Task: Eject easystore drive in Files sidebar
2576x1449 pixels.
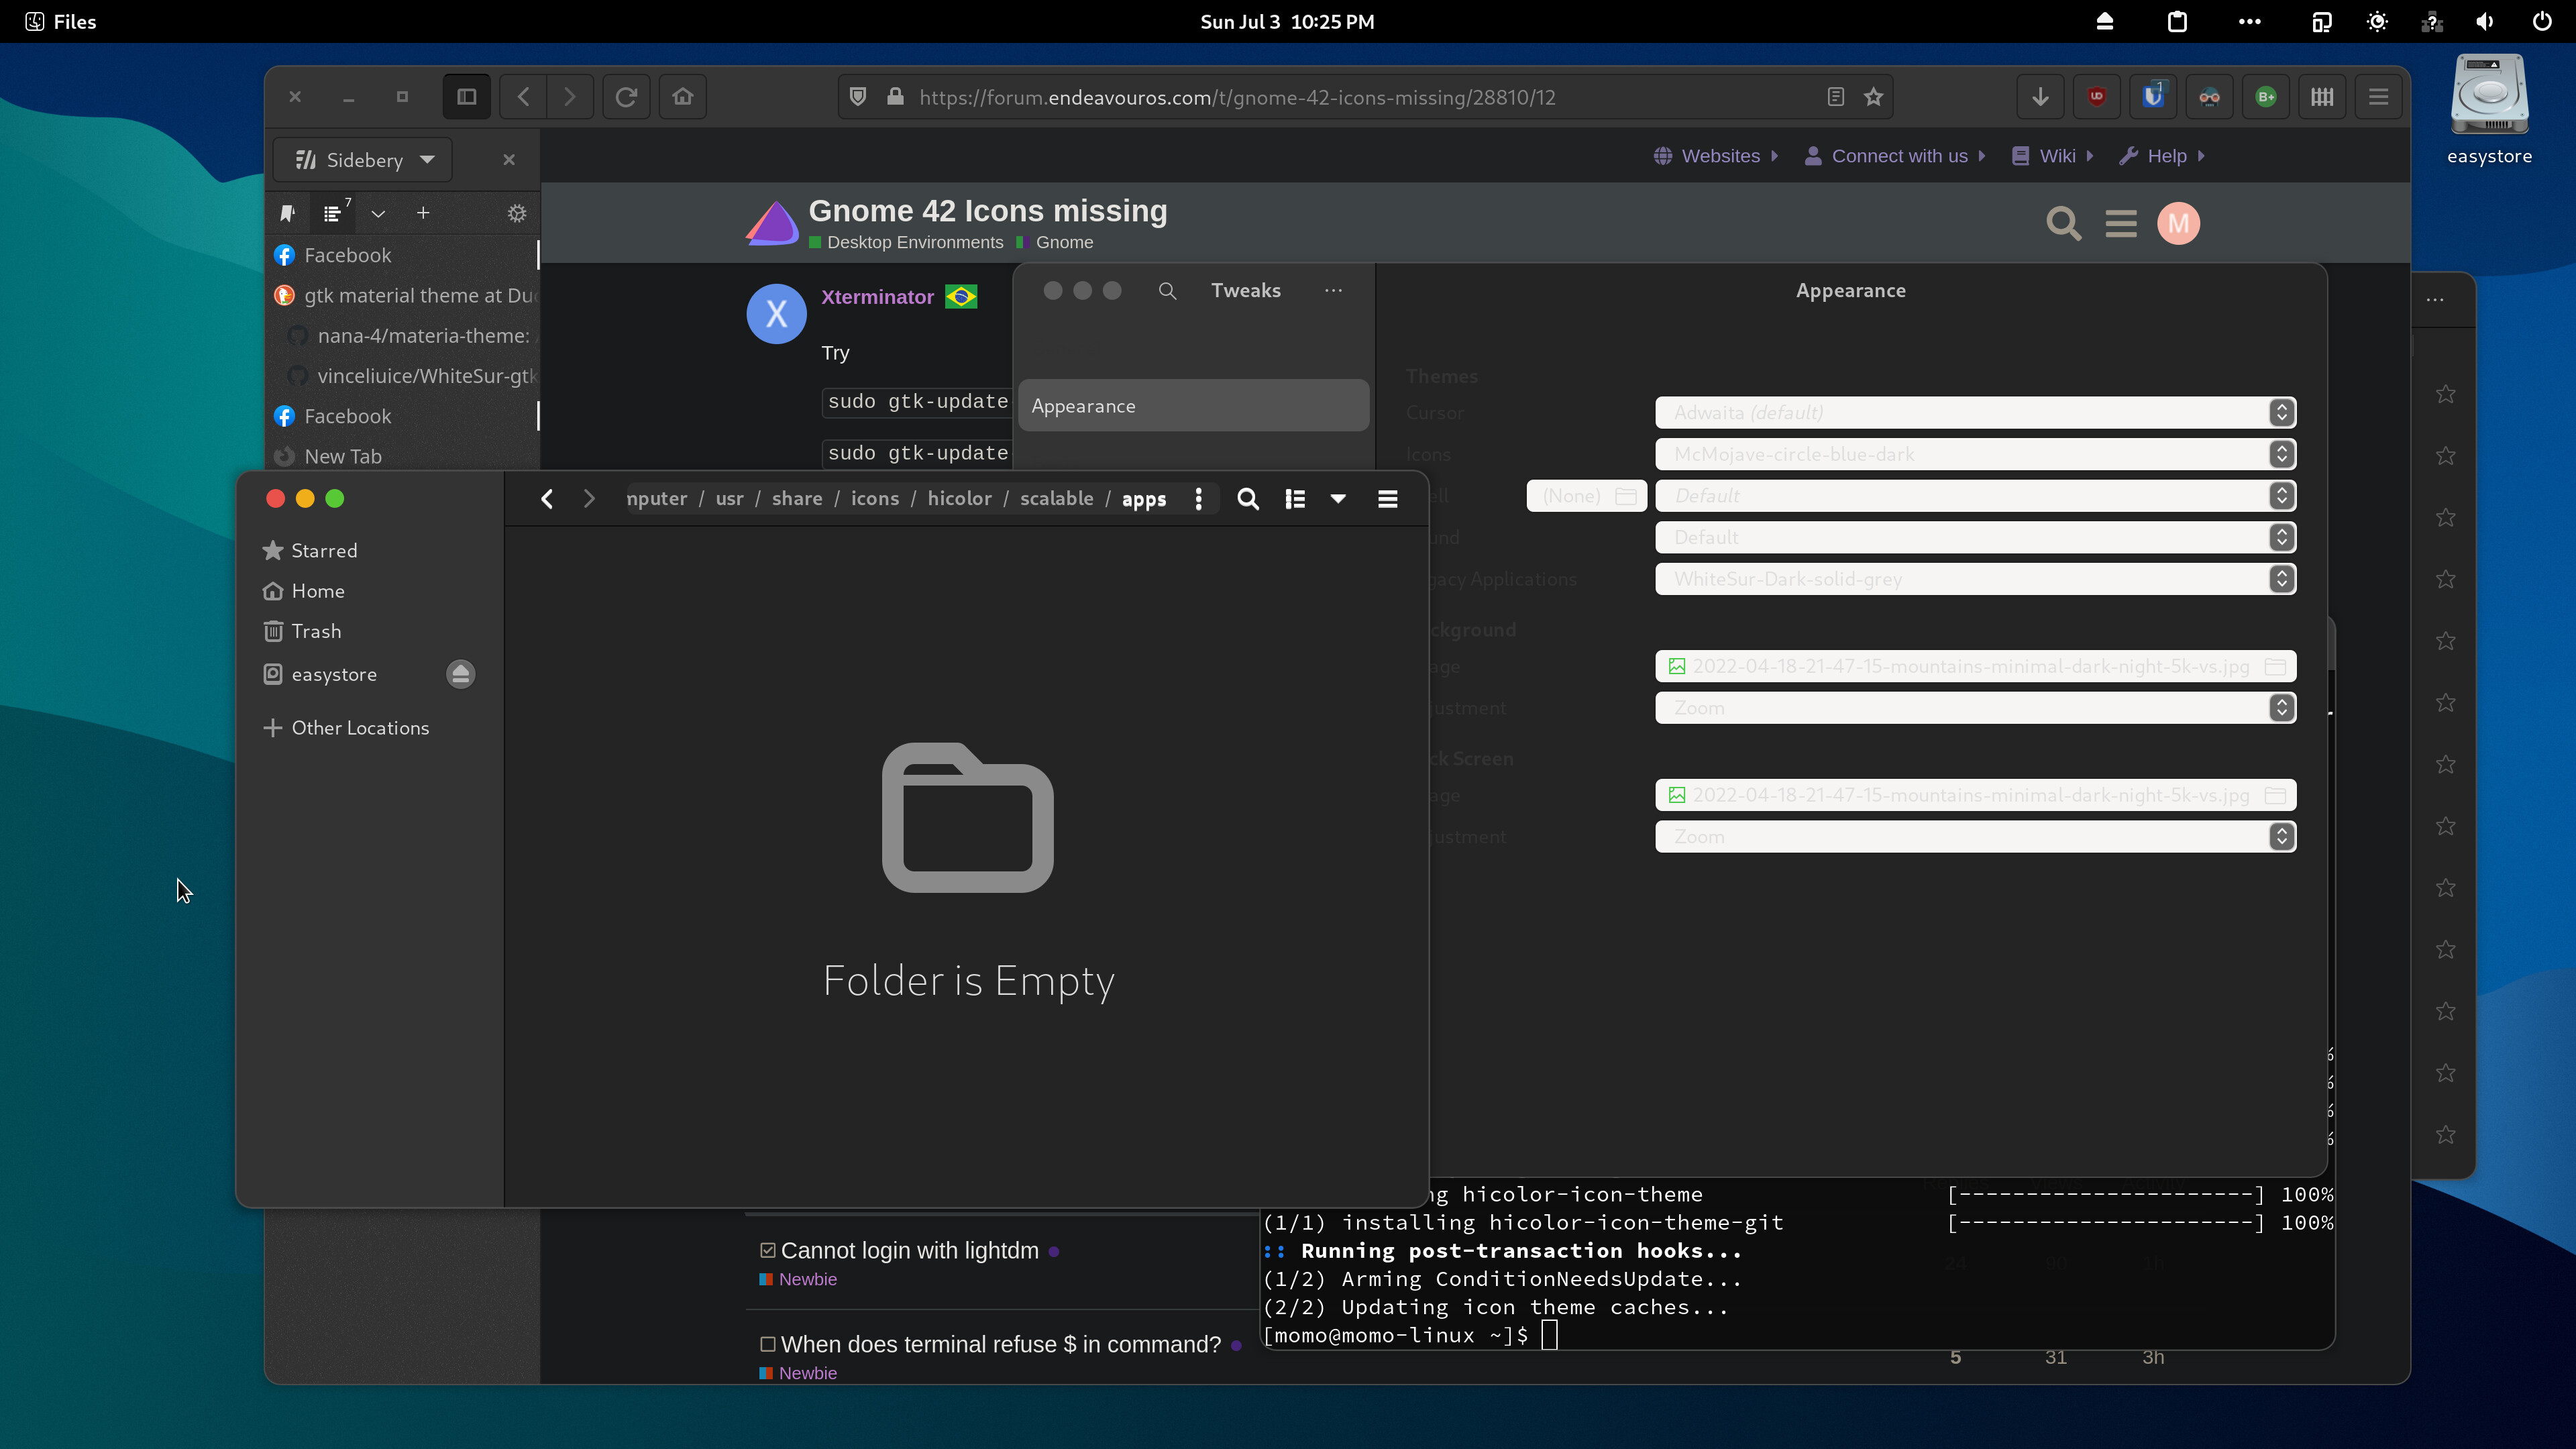Action: (x=460, y=674)
